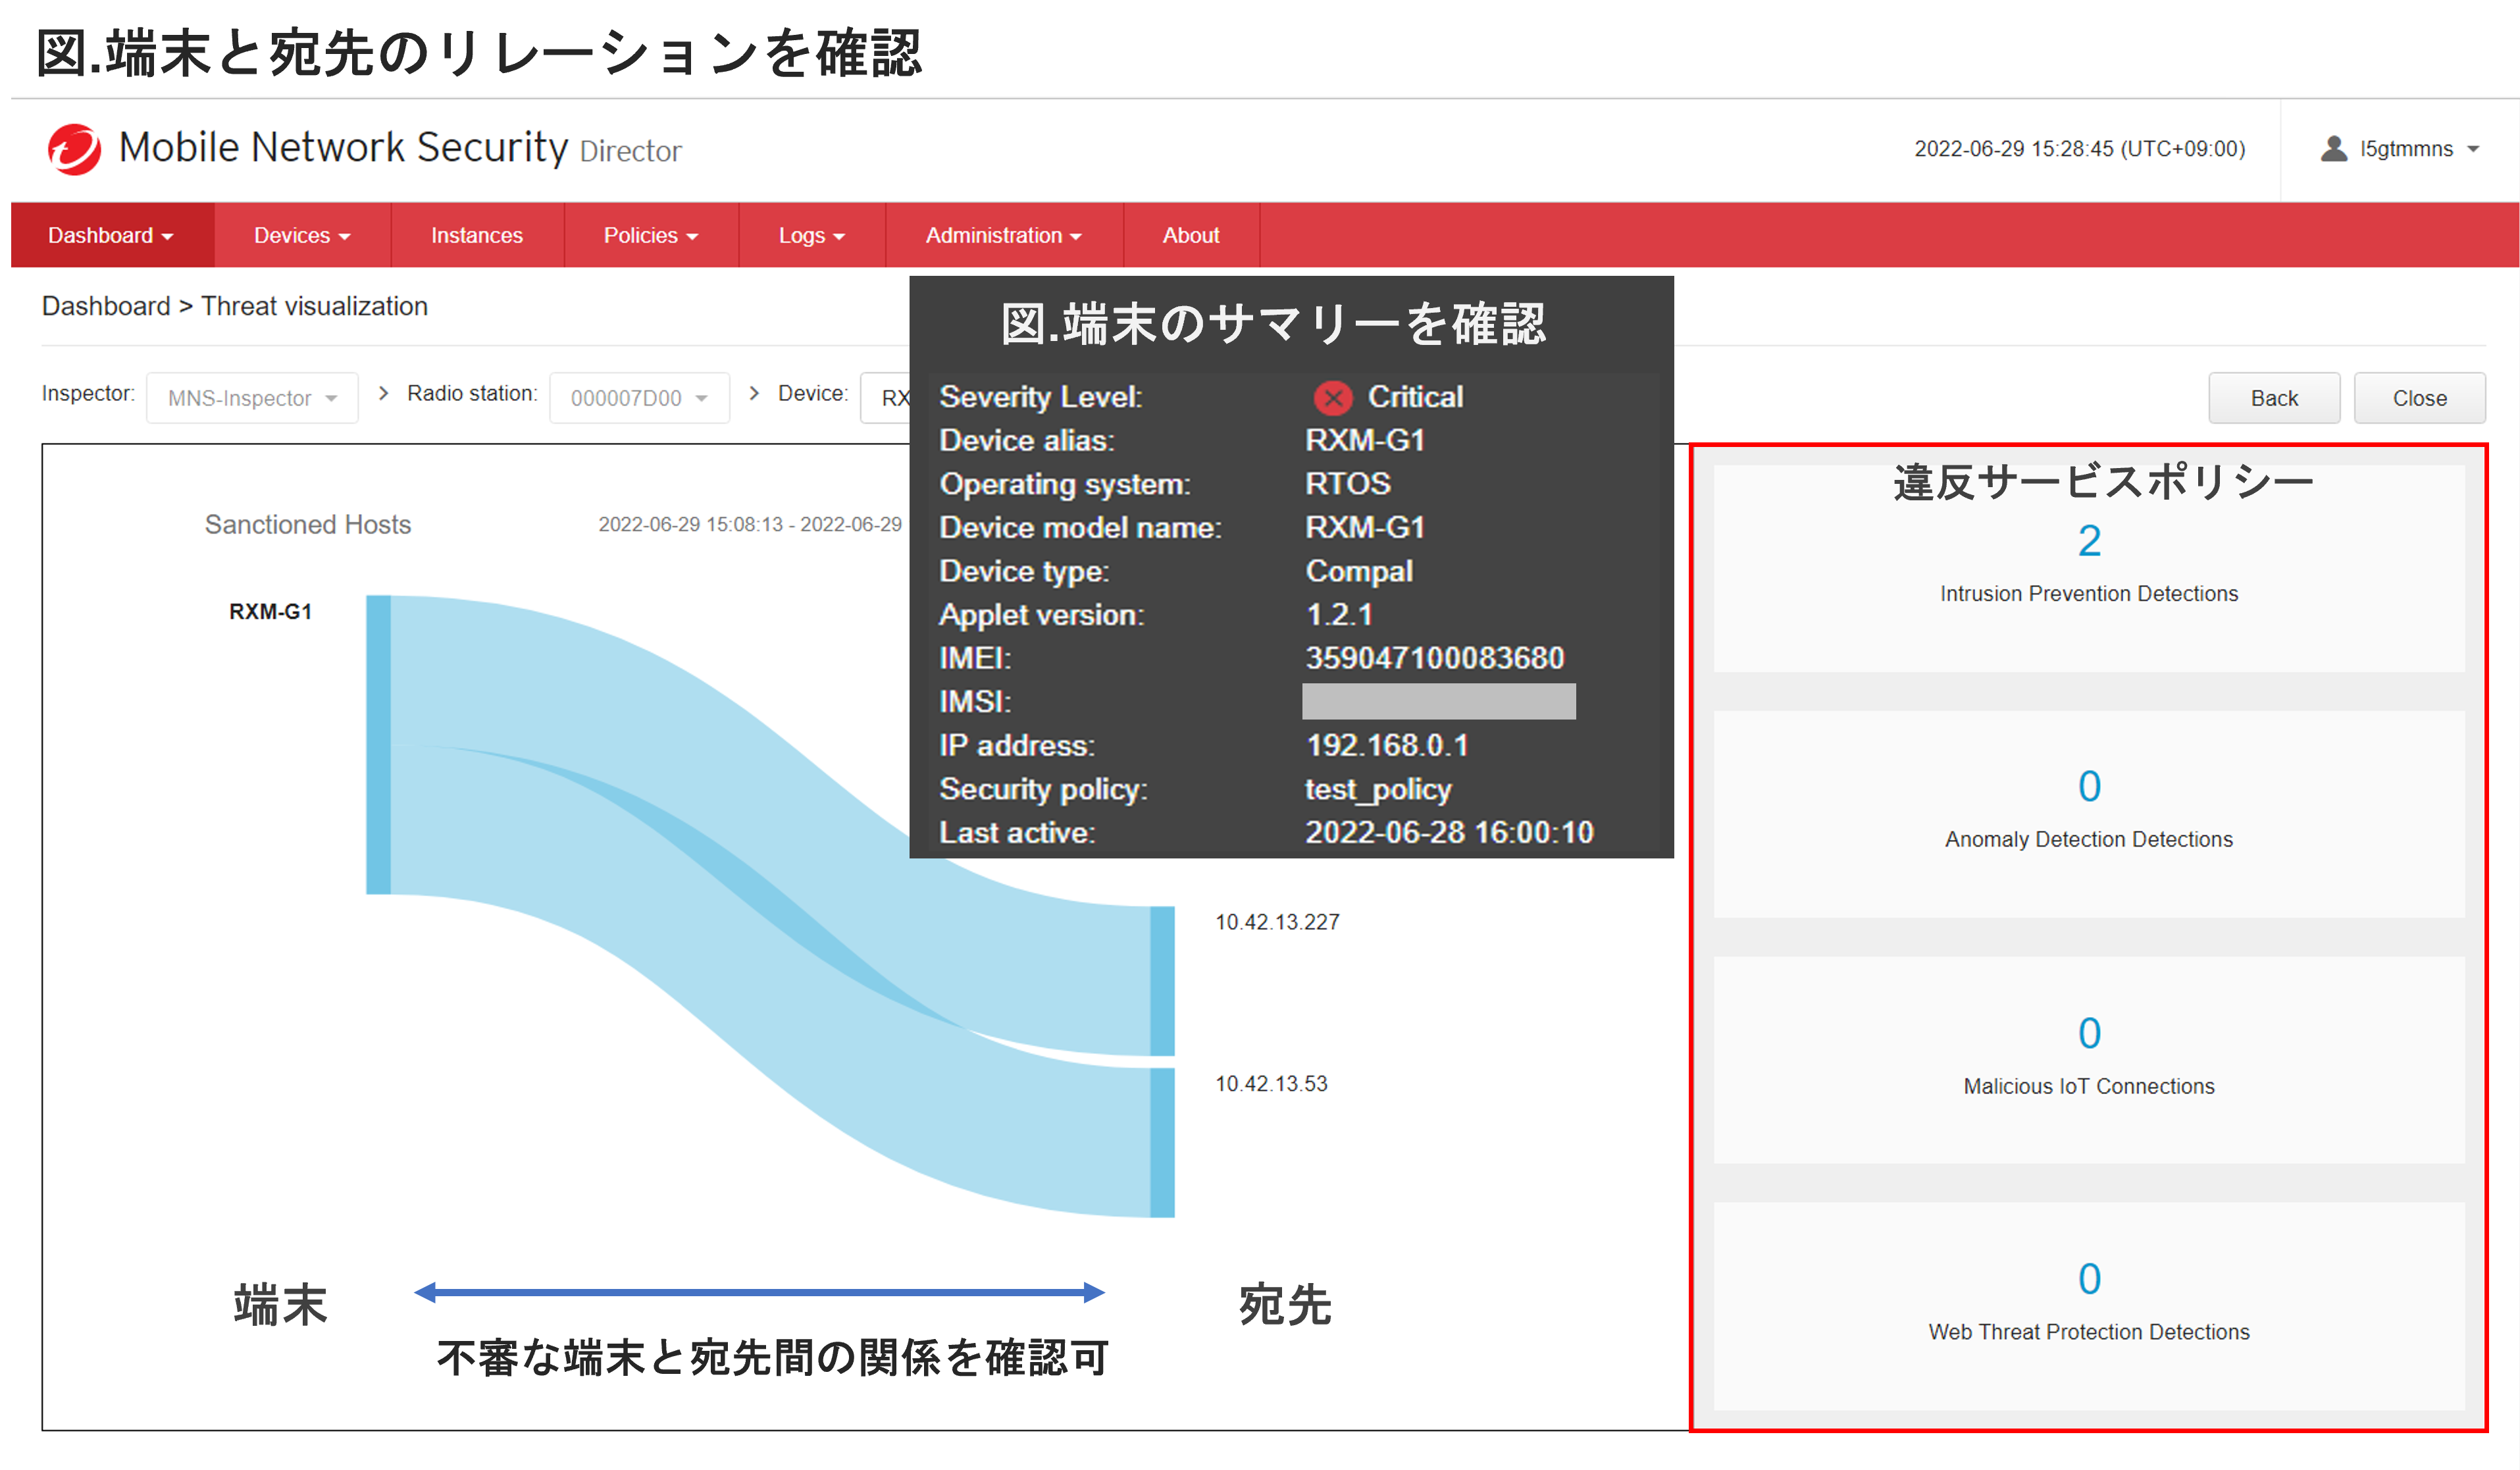Image resolution: width=2520 pixels, height=1470 pixels.
Task: Click the Device type Compal value
Action: [x=1359, y=571]
